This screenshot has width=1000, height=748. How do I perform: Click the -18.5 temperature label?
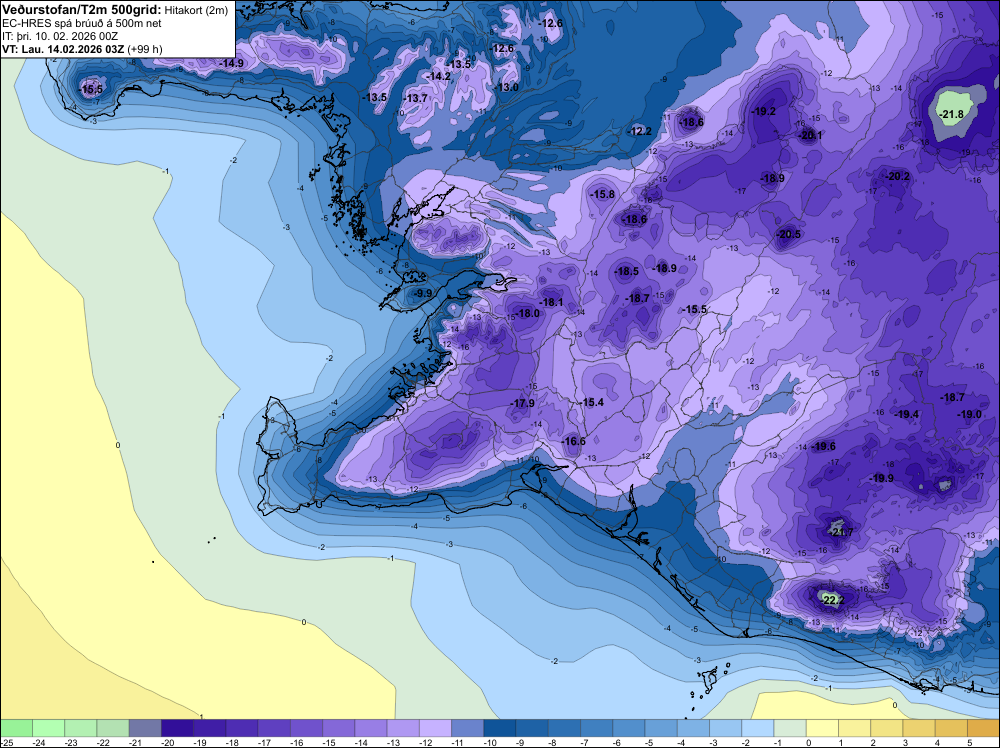627,271
